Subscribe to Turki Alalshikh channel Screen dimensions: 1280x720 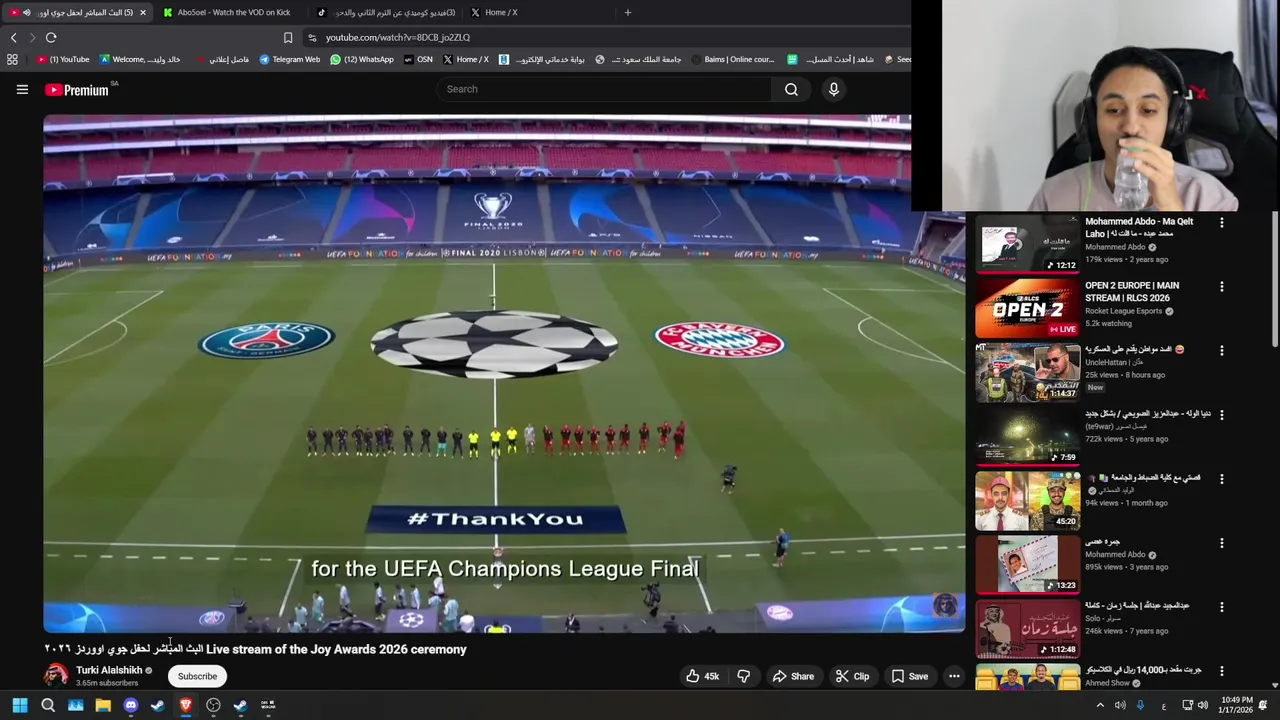pyautogui.click(x=197, y=676)
